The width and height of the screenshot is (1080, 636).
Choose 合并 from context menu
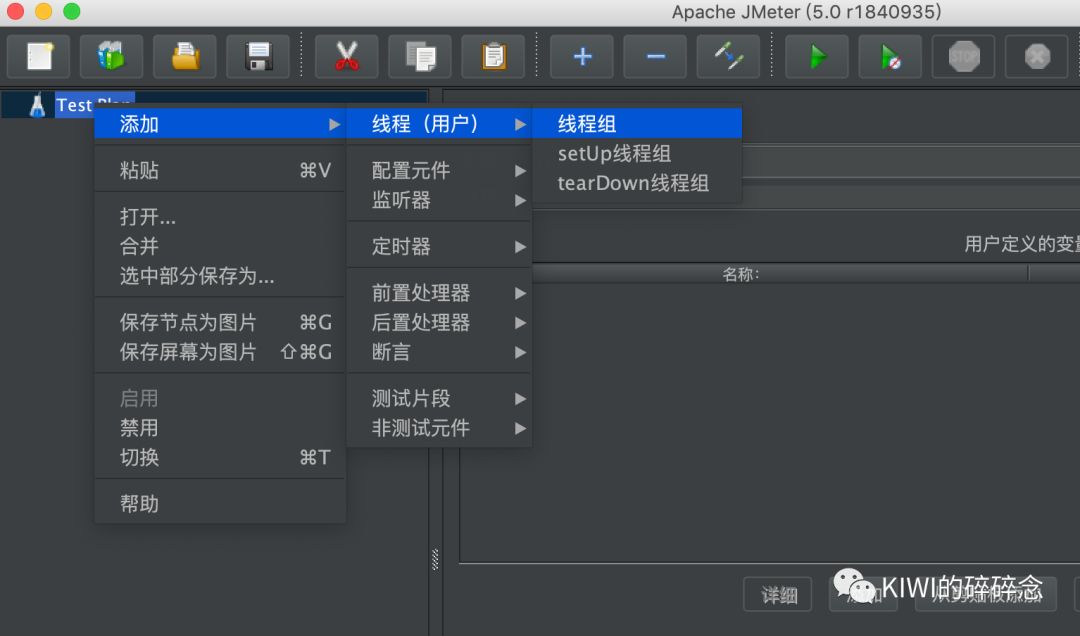tap(220, 247)
